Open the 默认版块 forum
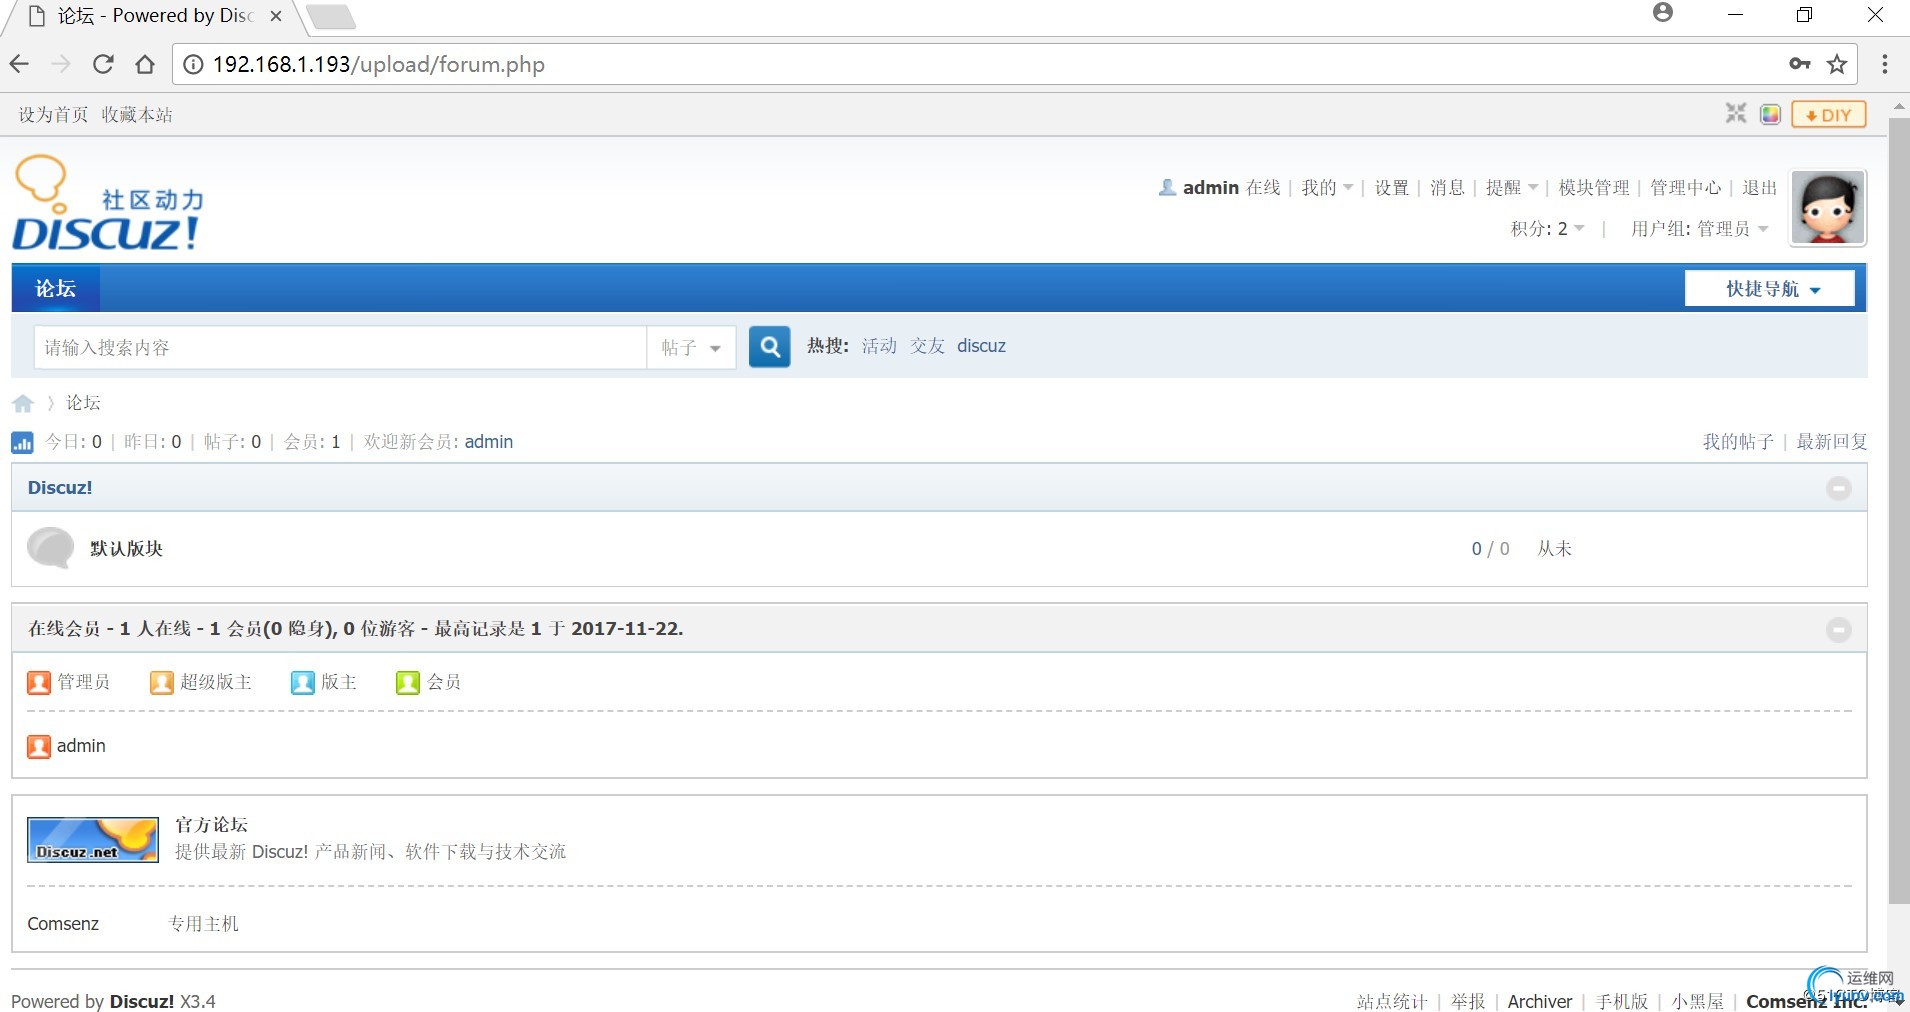The height and width of the screenshot is (1012, 1910). click(126, 548)
